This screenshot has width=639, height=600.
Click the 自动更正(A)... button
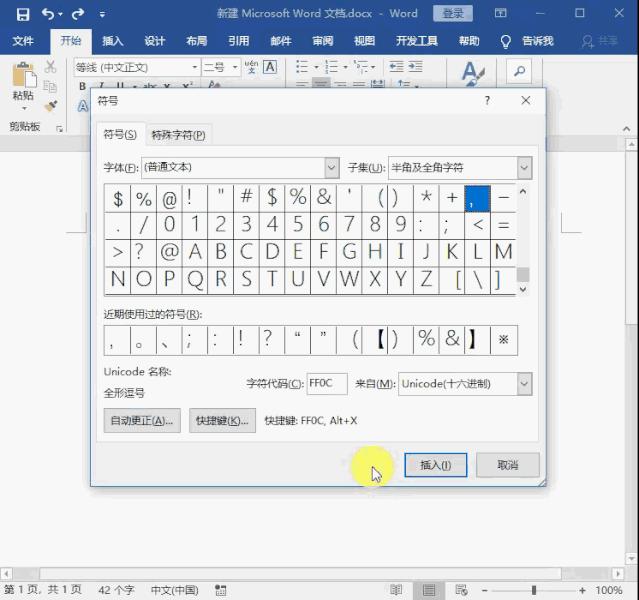pos(142,421)
